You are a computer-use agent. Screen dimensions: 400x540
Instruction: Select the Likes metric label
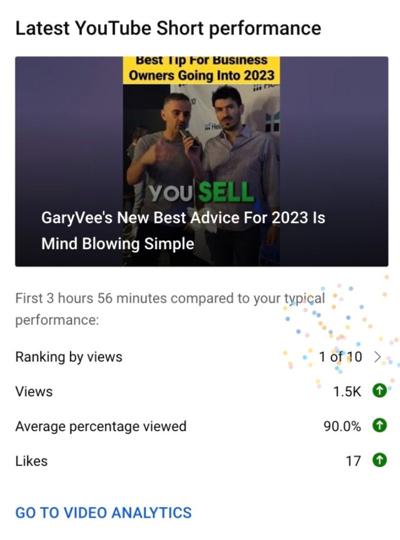click(x=31, y=461)
